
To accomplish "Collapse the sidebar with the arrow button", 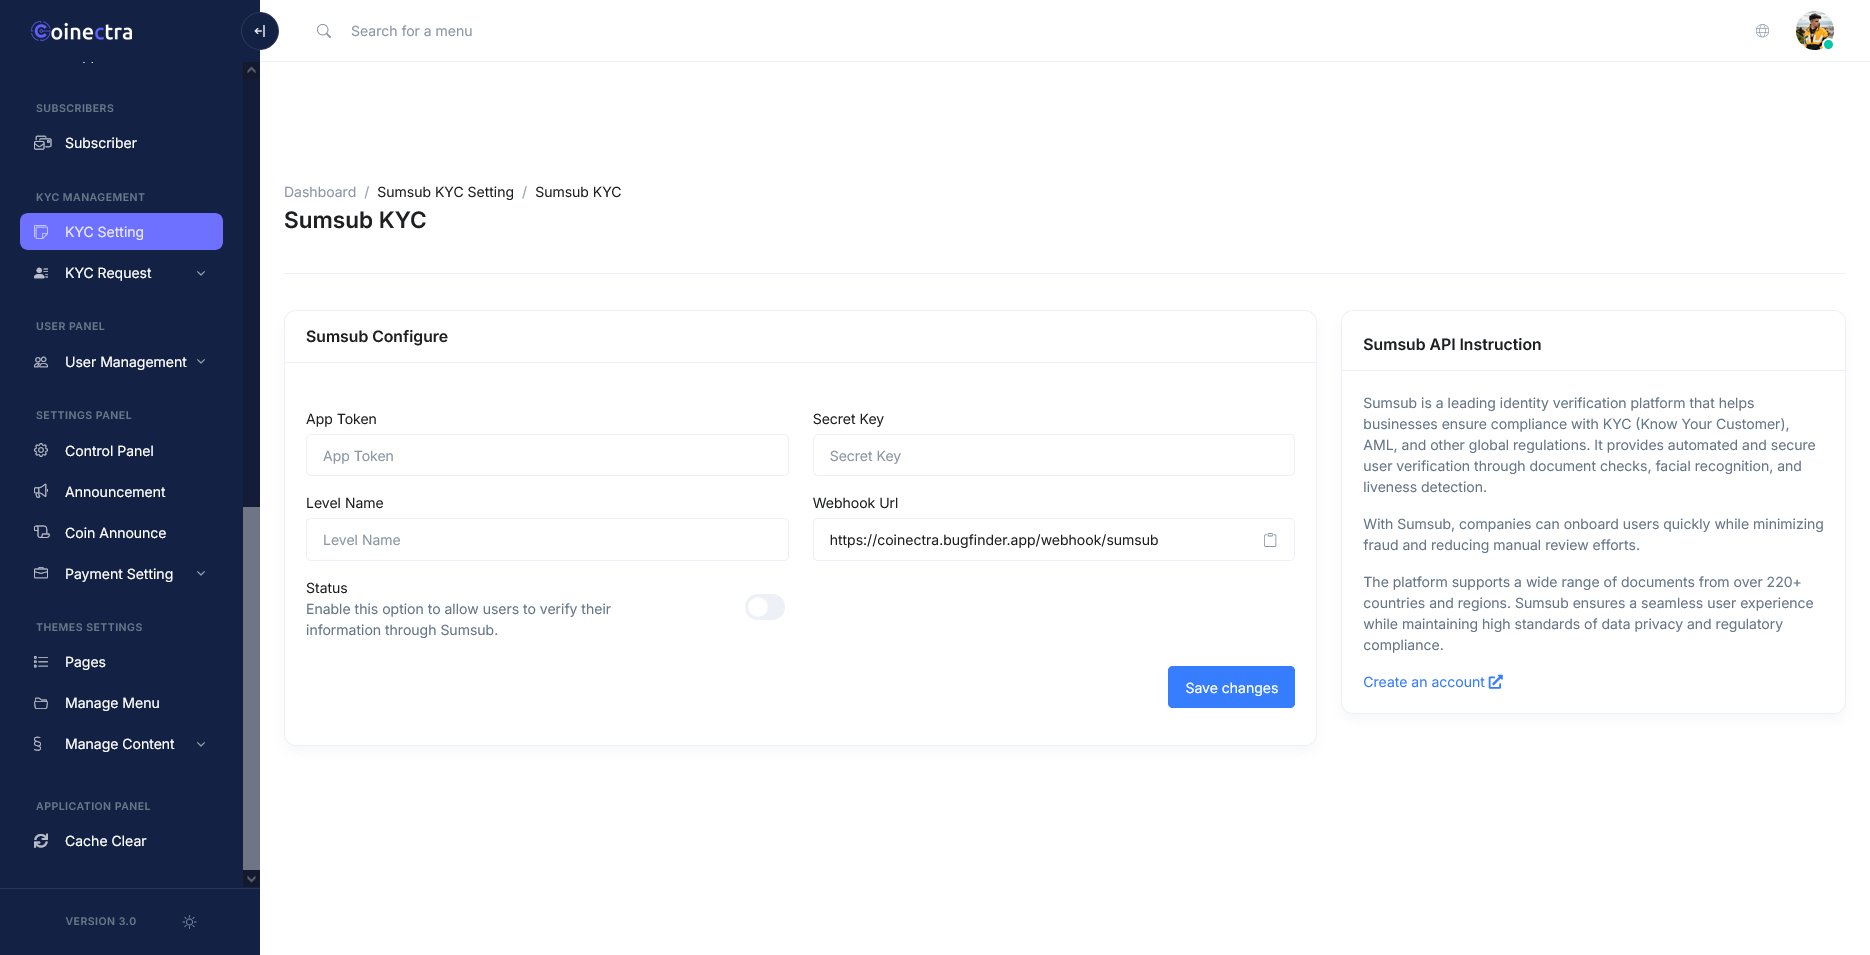I will 260,31.
